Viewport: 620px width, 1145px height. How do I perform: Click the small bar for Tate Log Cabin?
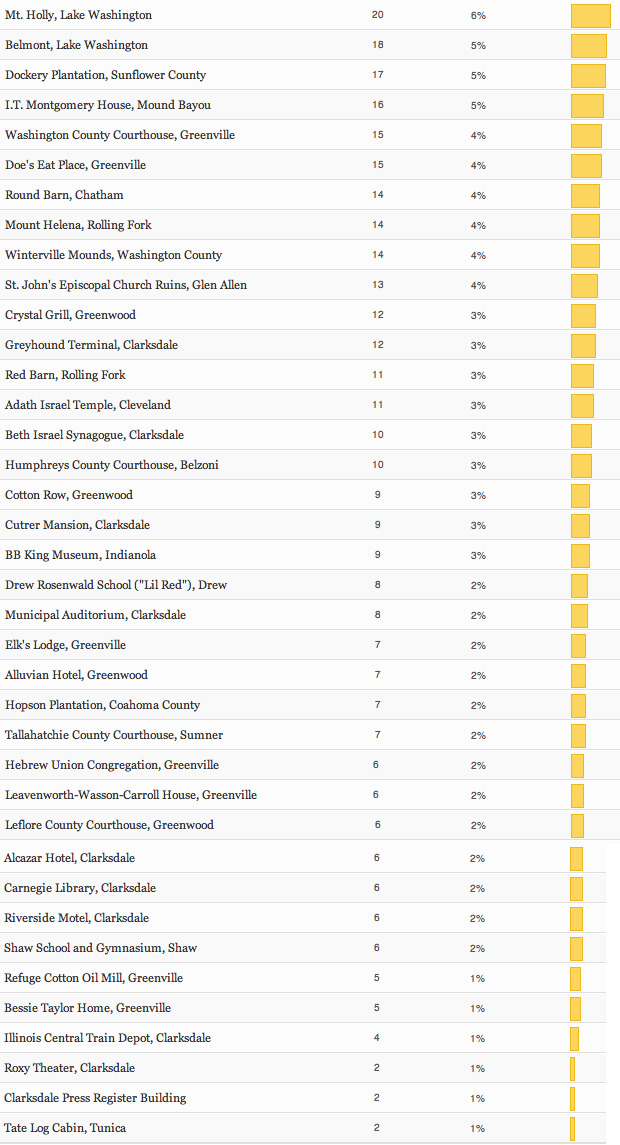[x=572, y=1129]
